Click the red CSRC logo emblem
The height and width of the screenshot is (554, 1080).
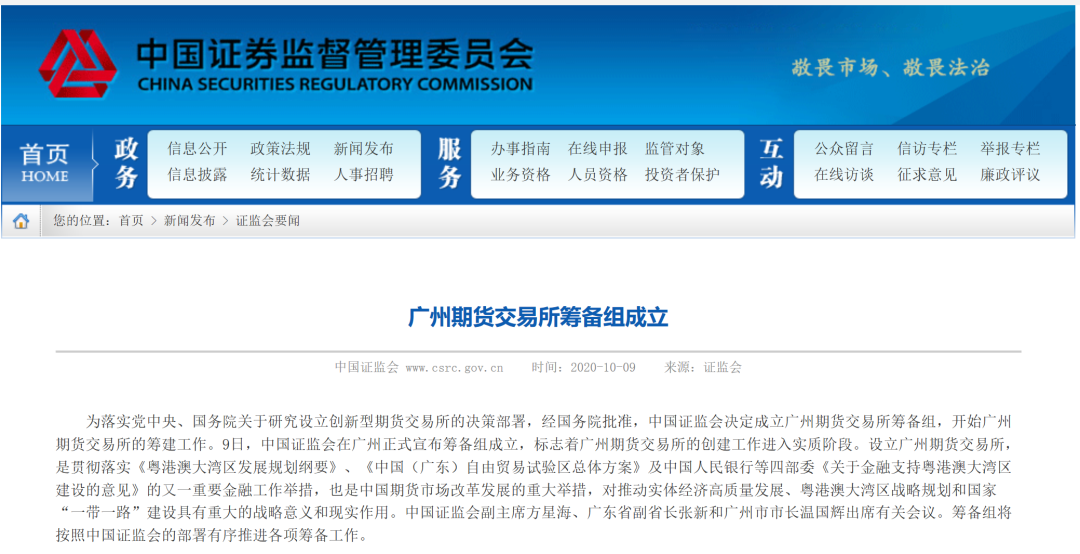(x=77, y=63)
